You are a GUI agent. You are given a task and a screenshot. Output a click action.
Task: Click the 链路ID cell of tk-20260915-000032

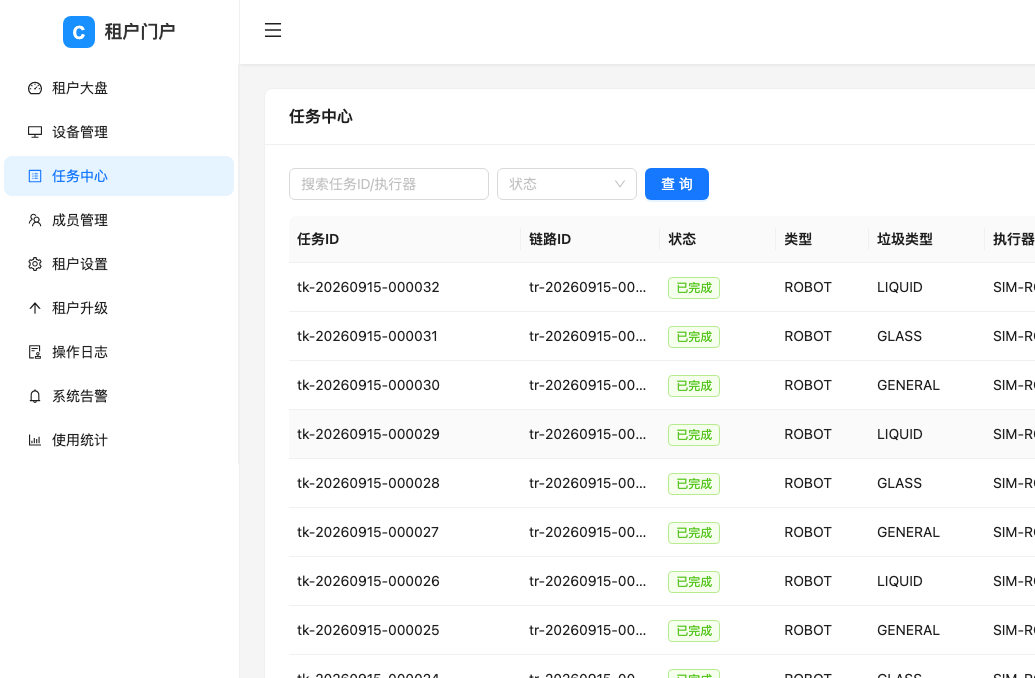(587, 287)
